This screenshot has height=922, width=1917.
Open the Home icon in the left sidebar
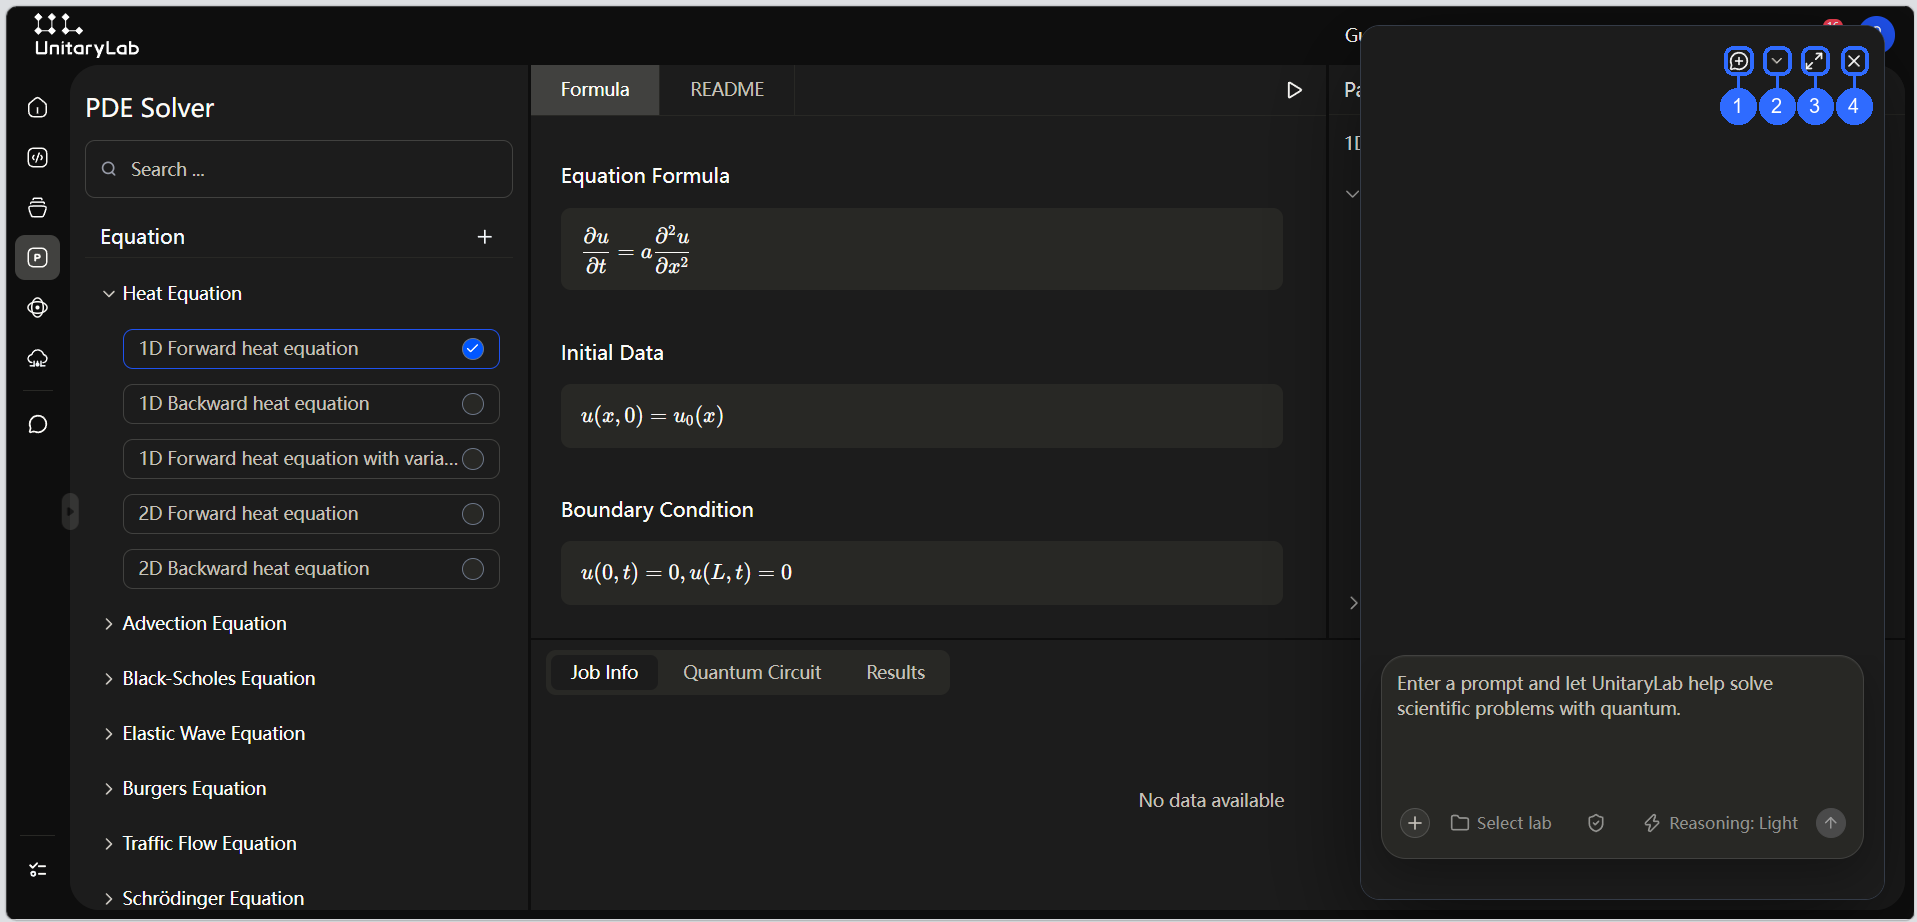coord(37,107)
